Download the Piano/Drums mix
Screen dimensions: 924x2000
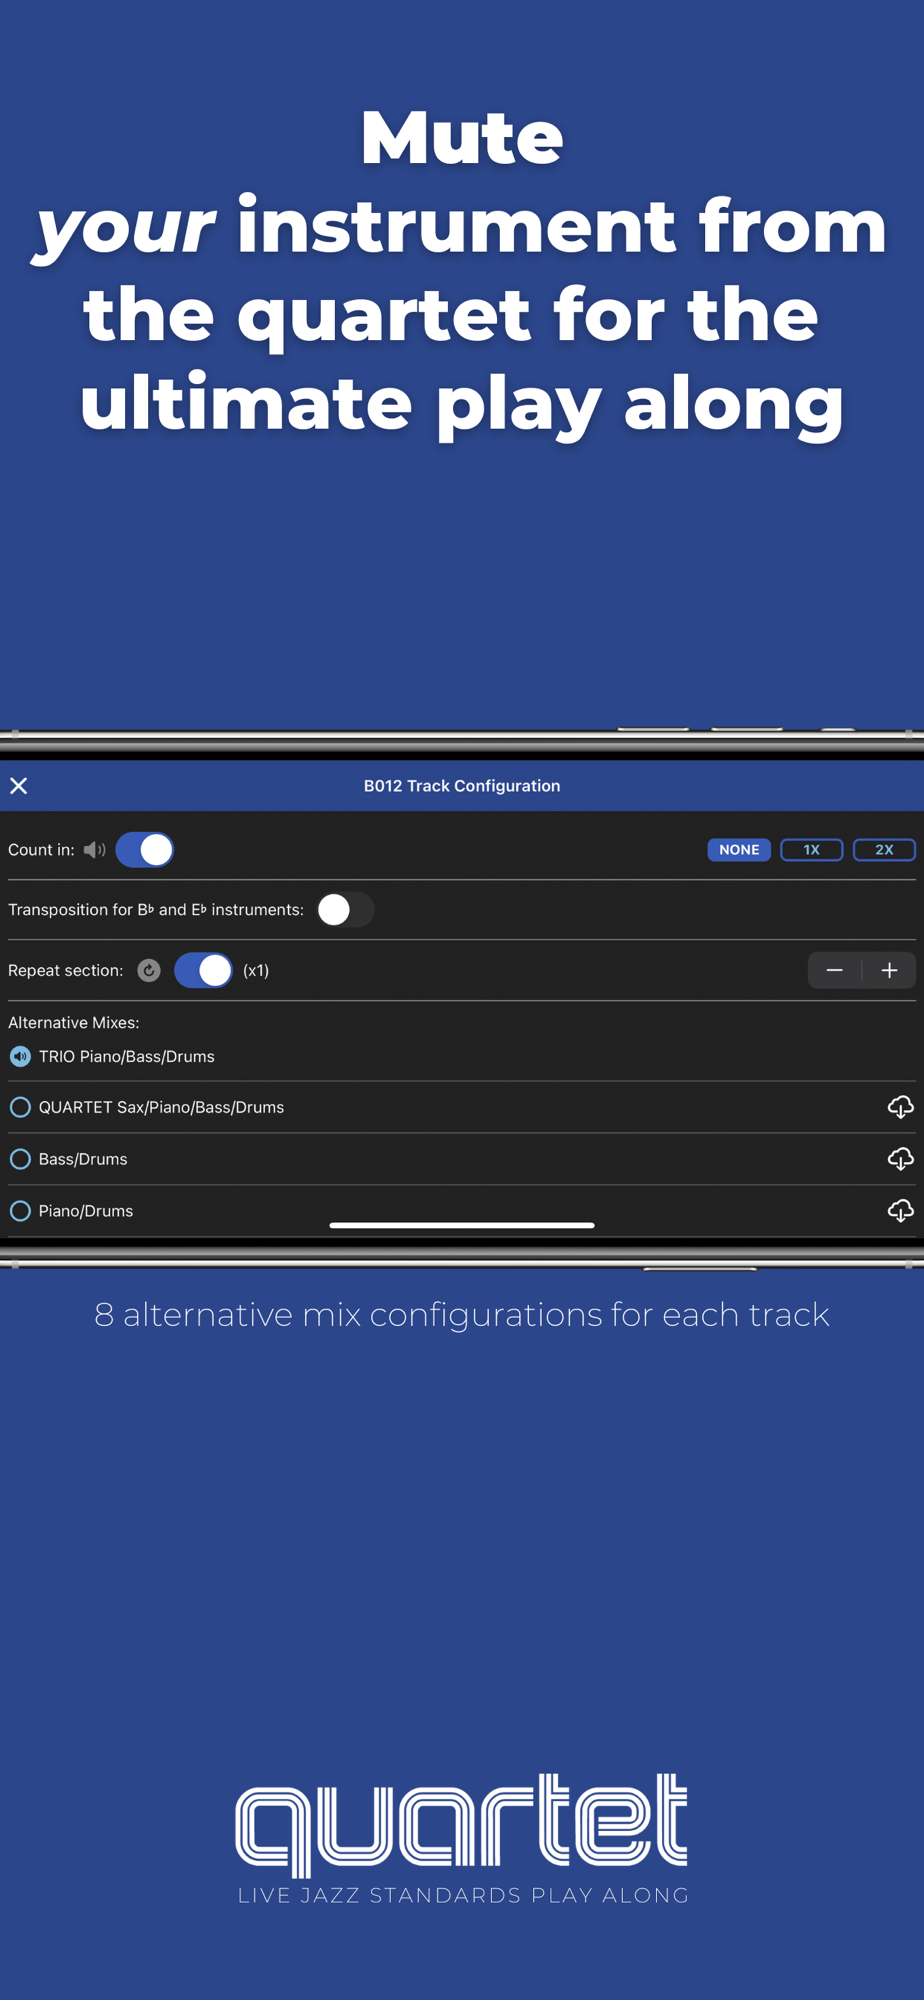click(901, 1211)
